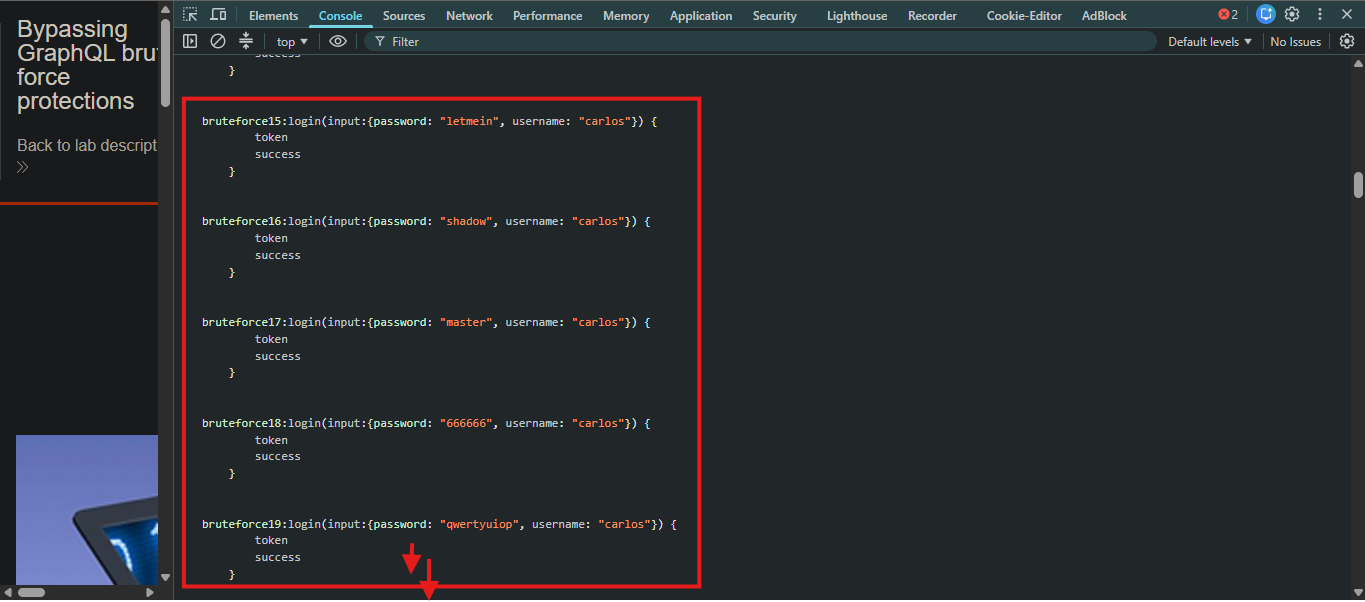1365x602 pixels.
Task: Open the Security tab
Action: [775, 15]
